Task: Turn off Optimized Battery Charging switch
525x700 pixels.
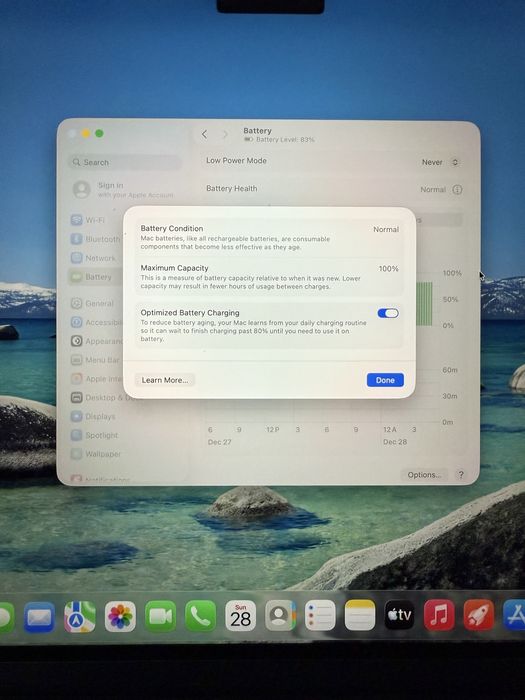Action: [x=388, y=313]
